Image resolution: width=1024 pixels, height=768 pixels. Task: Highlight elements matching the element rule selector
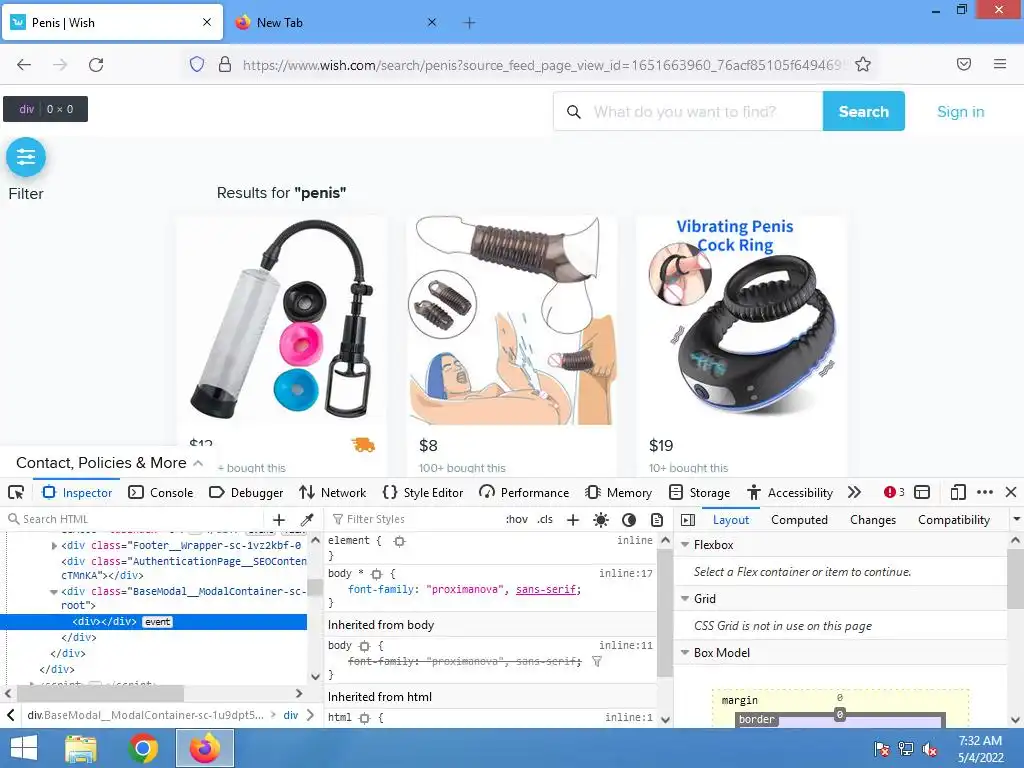tap(399, 541)
